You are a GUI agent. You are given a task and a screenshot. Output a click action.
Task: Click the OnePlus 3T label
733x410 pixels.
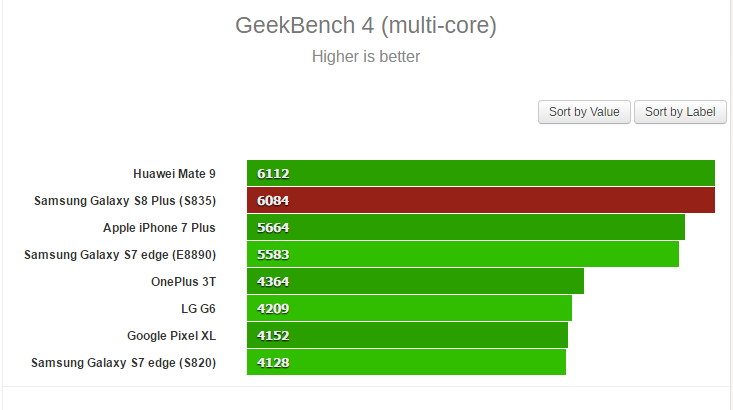coord(183,282)
